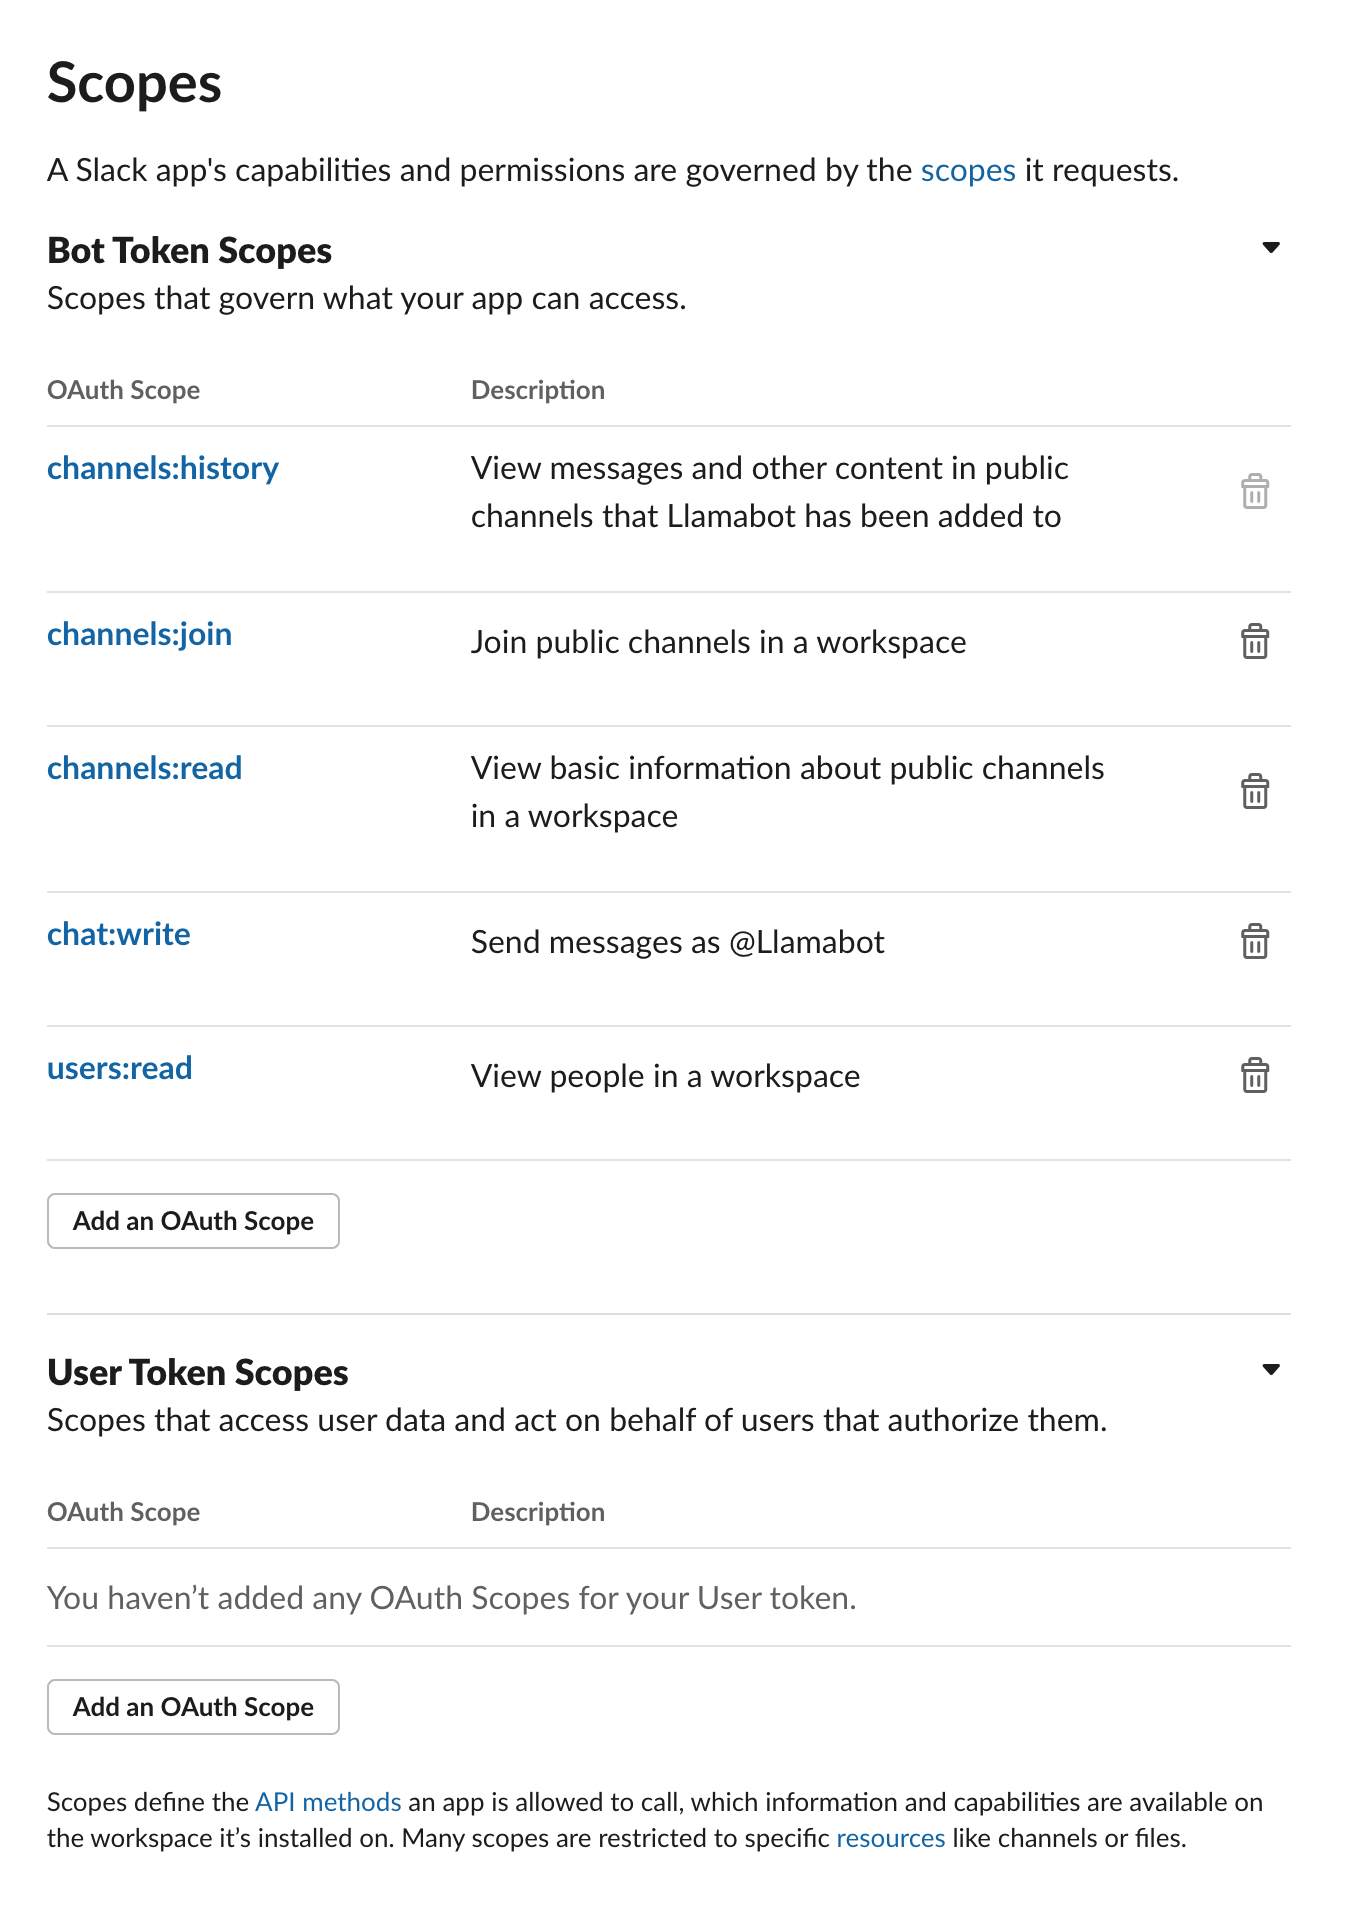Remove the channels:join scope via trash icon
Screen dimensions: 1348x1906
(1254, 642)
